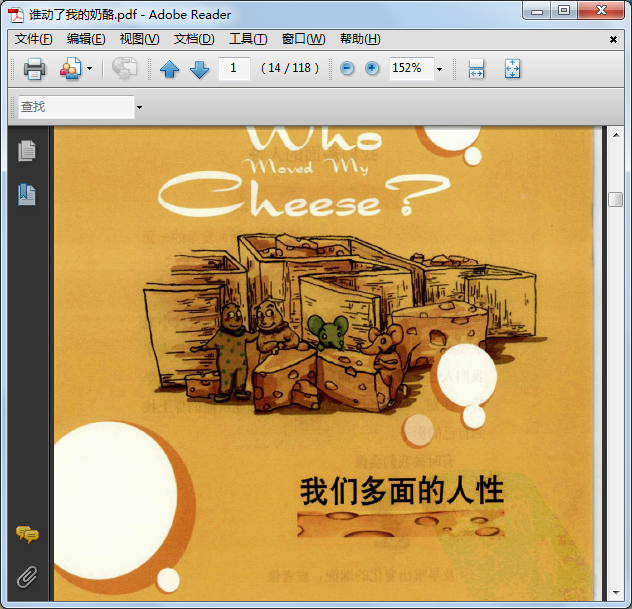Open the 查找 find options dropdown arrow
632x609 pixels.
coord(139,107)
